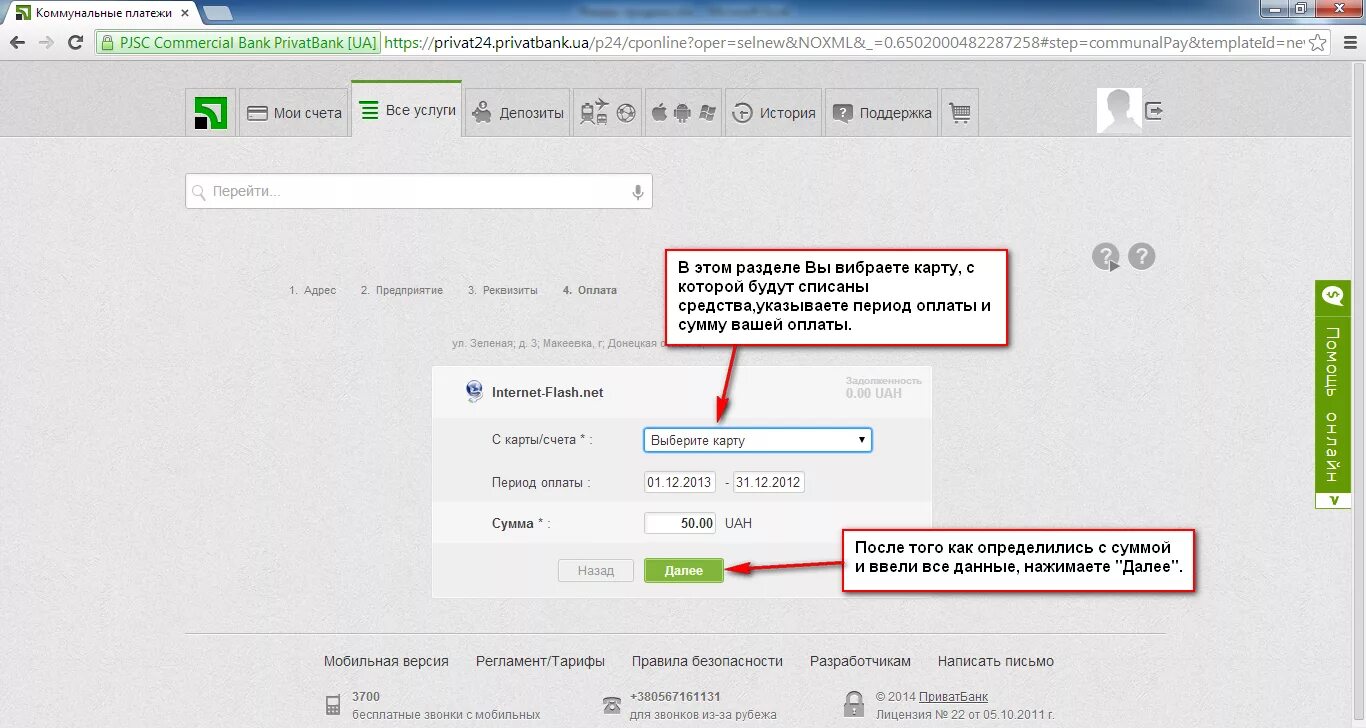Click the Internet-Flash.net provider icon
Image resolution: width=1366 pixels, height=728 pixels.
[475, 392]
